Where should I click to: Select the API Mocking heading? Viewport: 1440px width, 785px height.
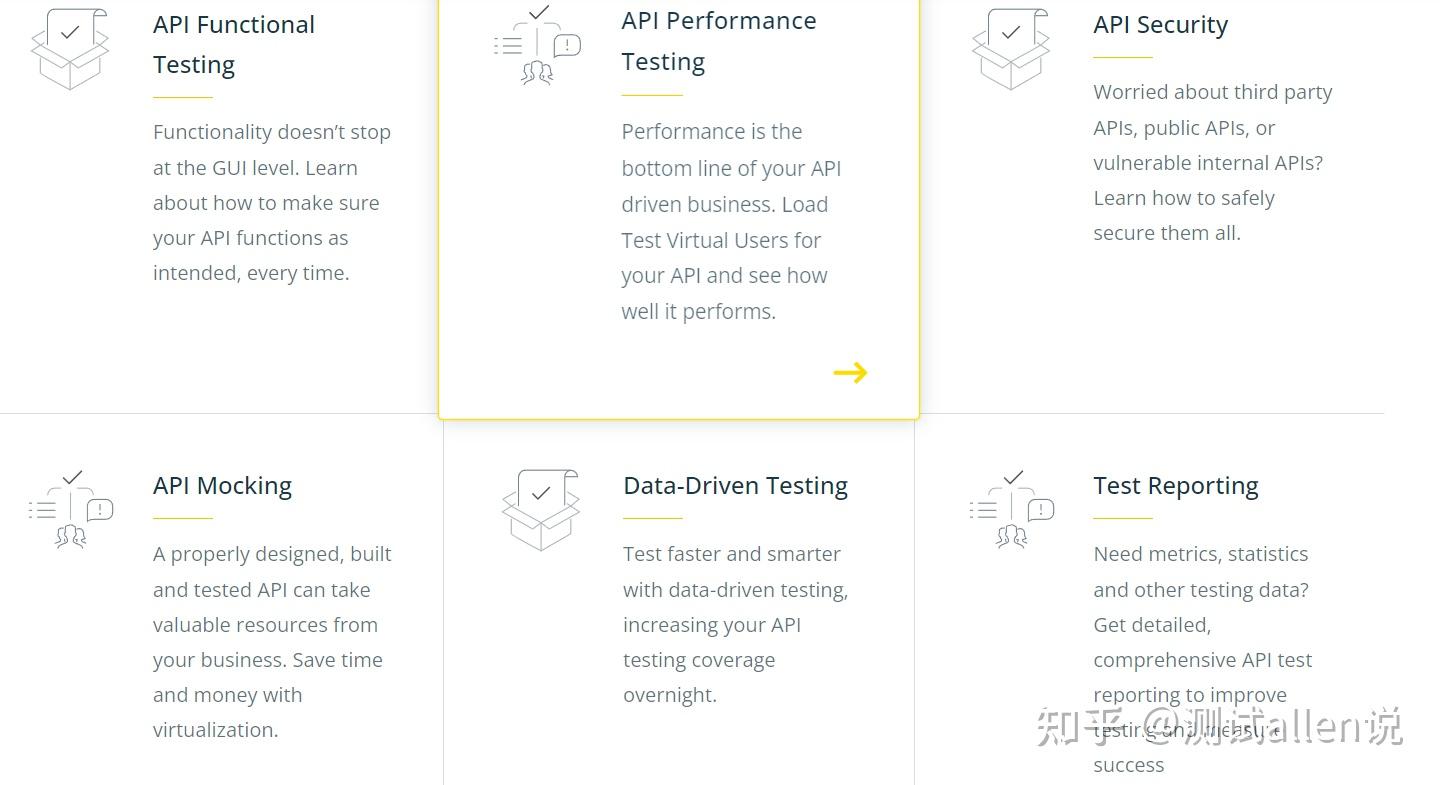pos(222,486)
